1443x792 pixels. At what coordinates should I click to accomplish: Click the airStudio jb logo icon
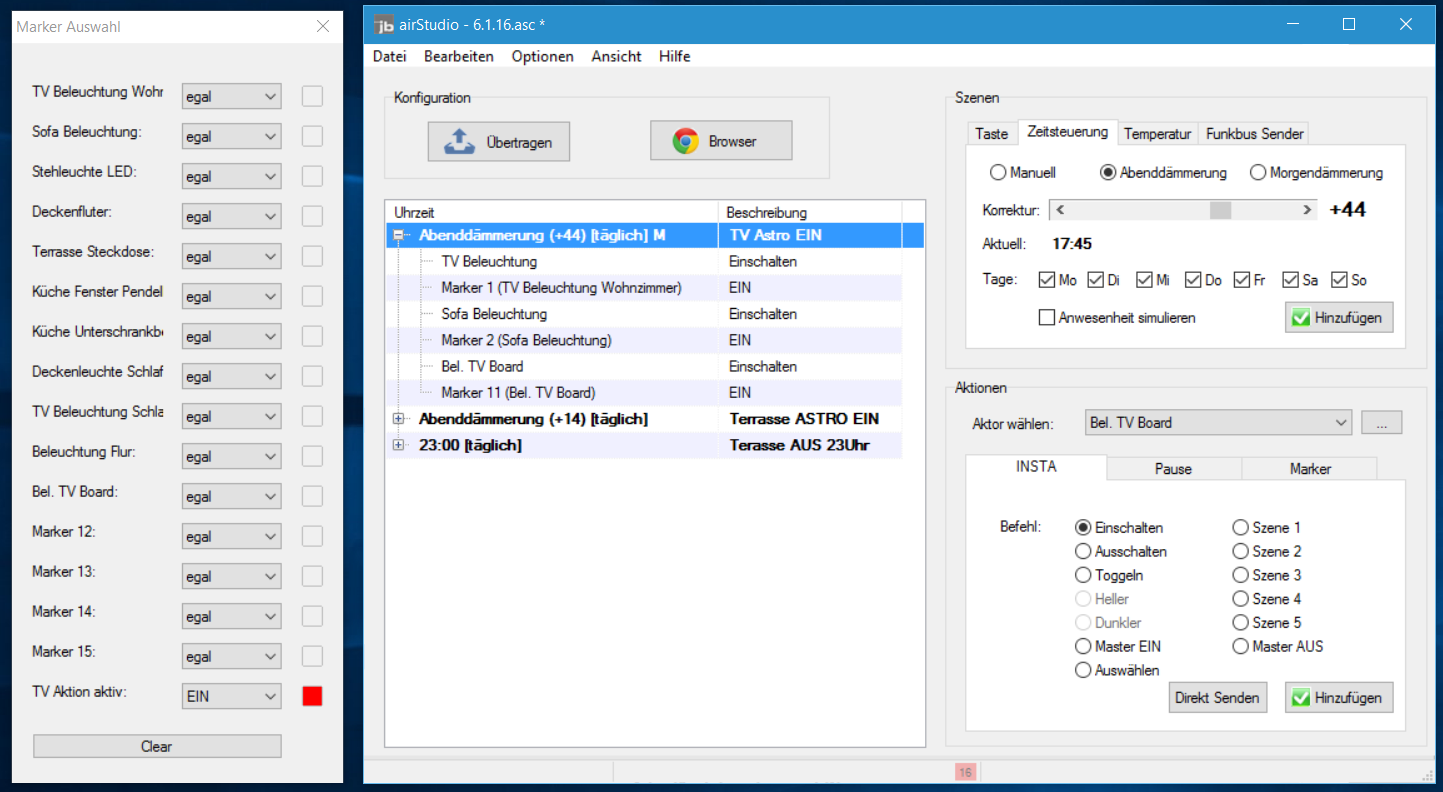[x=384, y=24]
